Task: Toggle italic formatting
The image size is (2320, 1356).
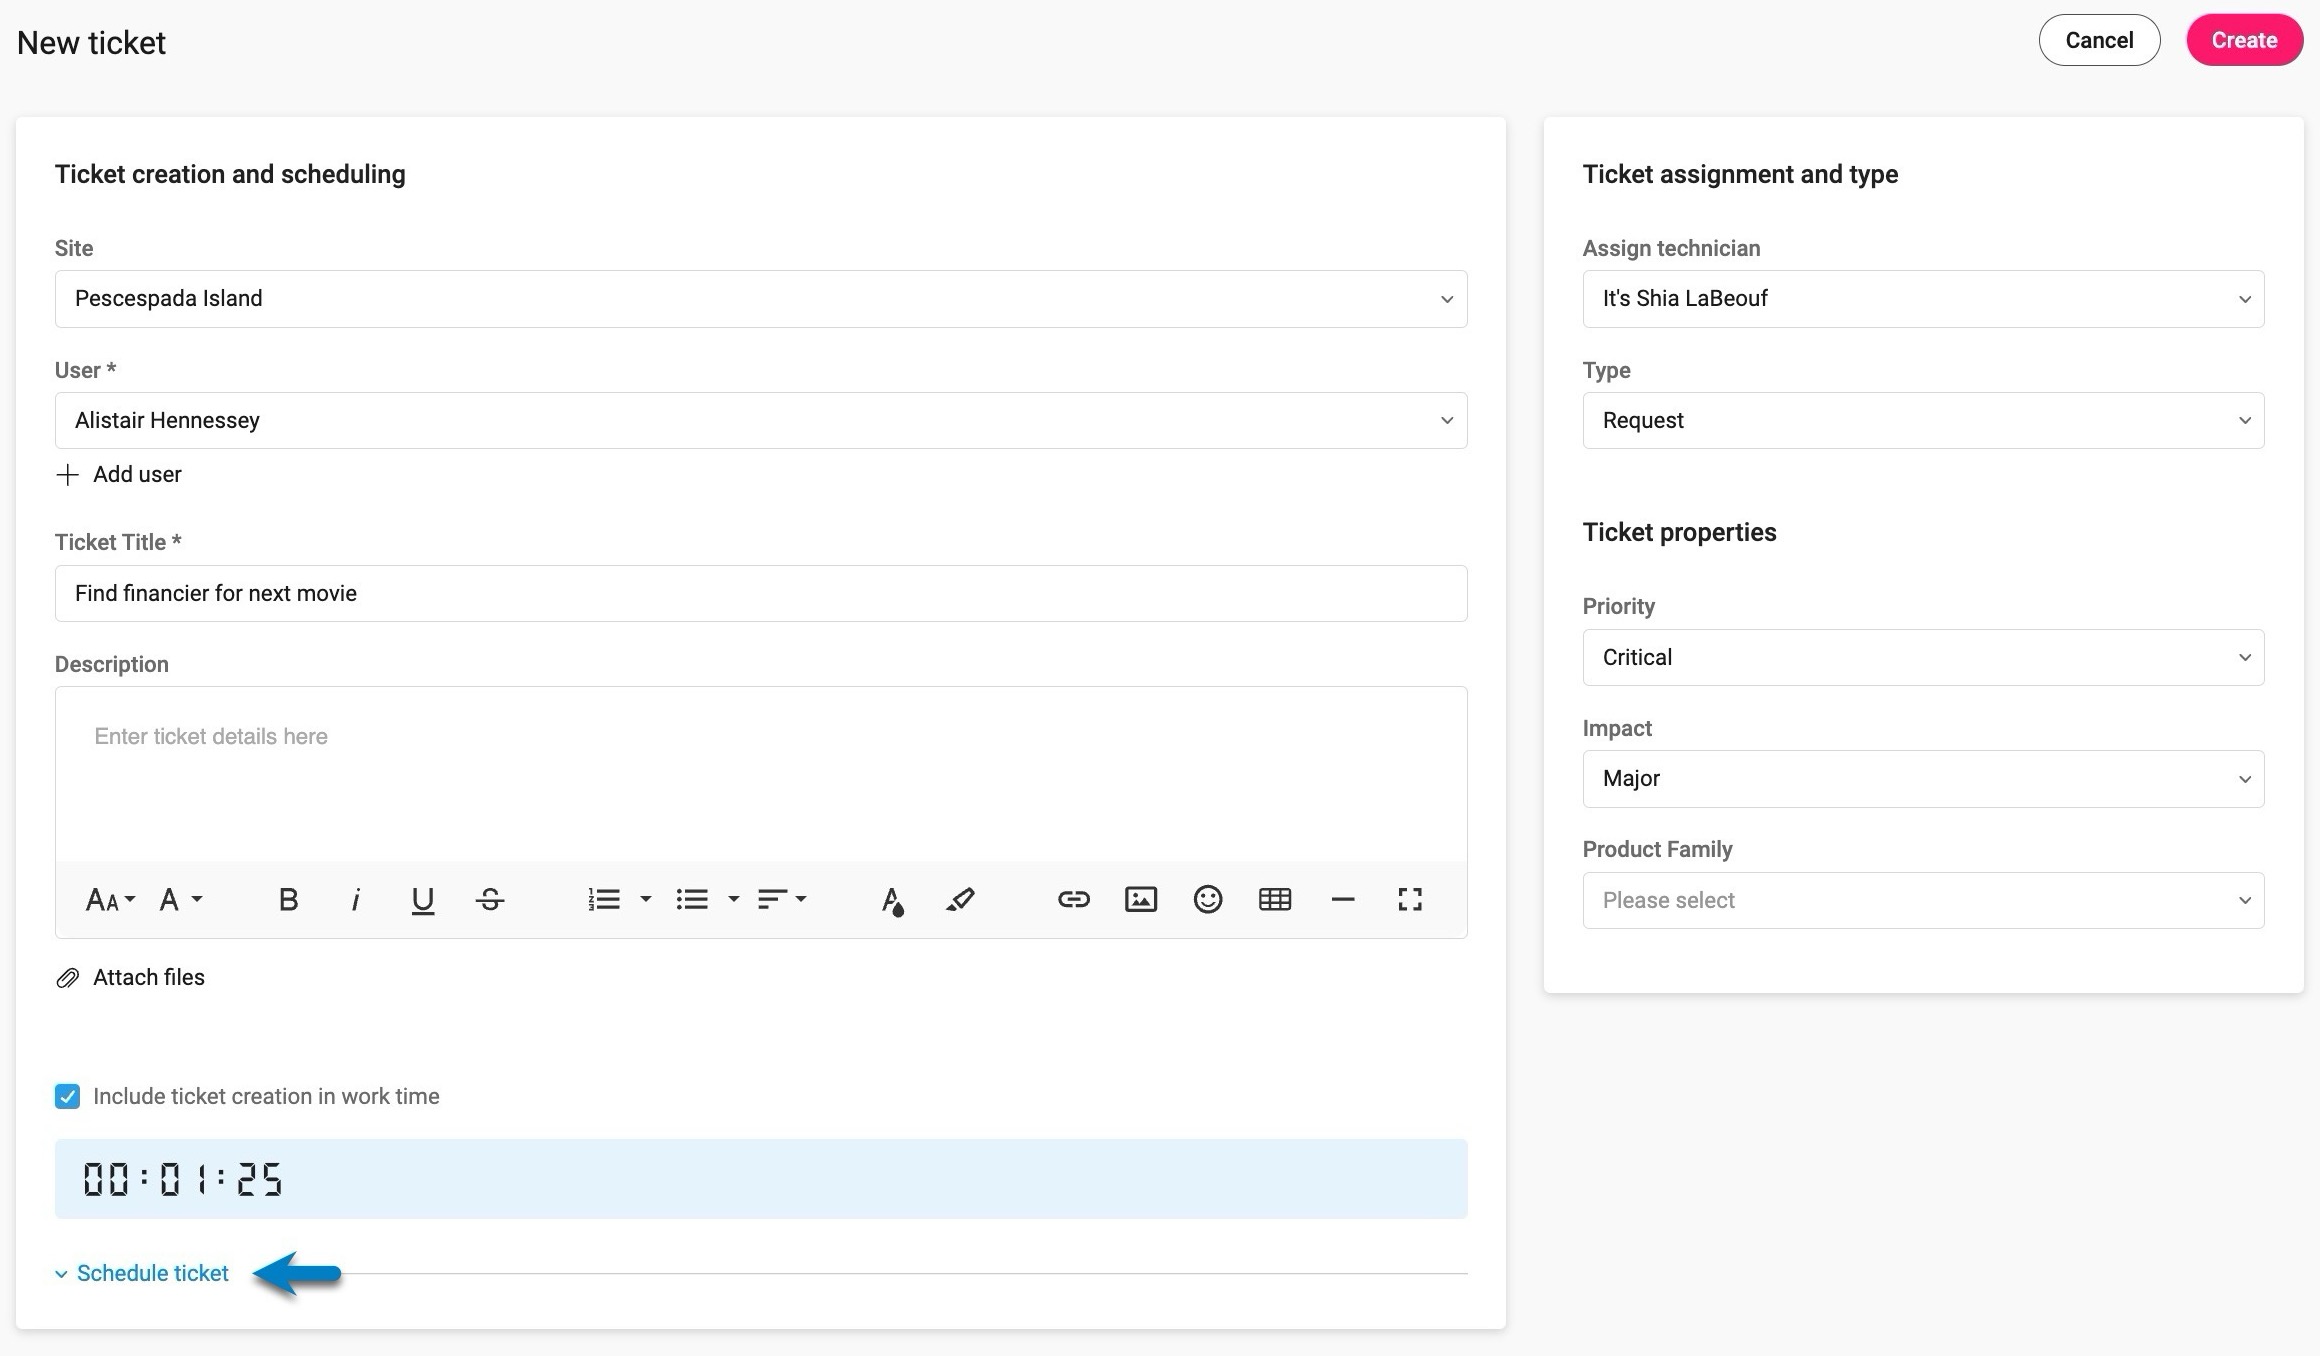Action: 355,900
